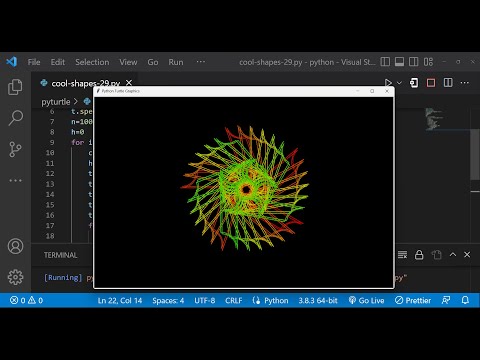Viewport: 480px width, 360px height.
Task: Click the VS Code logo icon
Action: (12, 62)
